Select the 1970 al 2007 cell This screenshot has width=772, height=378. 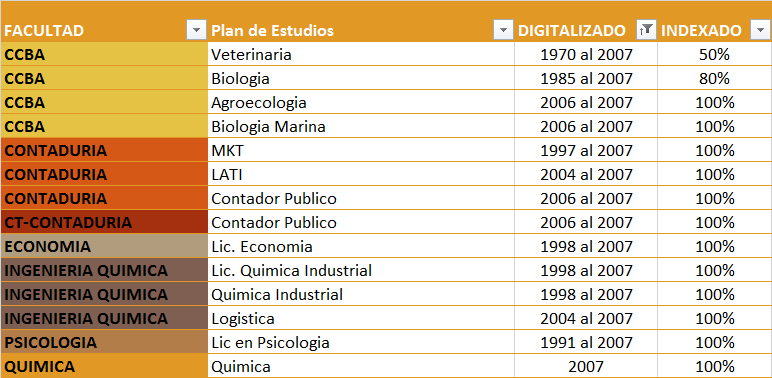[586, 54]
